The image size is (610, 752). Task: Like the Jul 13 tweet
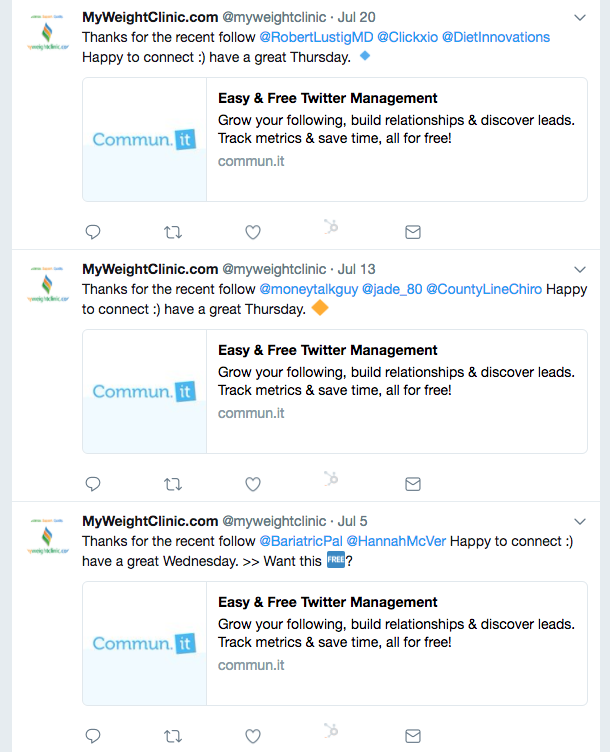point(253,484)
